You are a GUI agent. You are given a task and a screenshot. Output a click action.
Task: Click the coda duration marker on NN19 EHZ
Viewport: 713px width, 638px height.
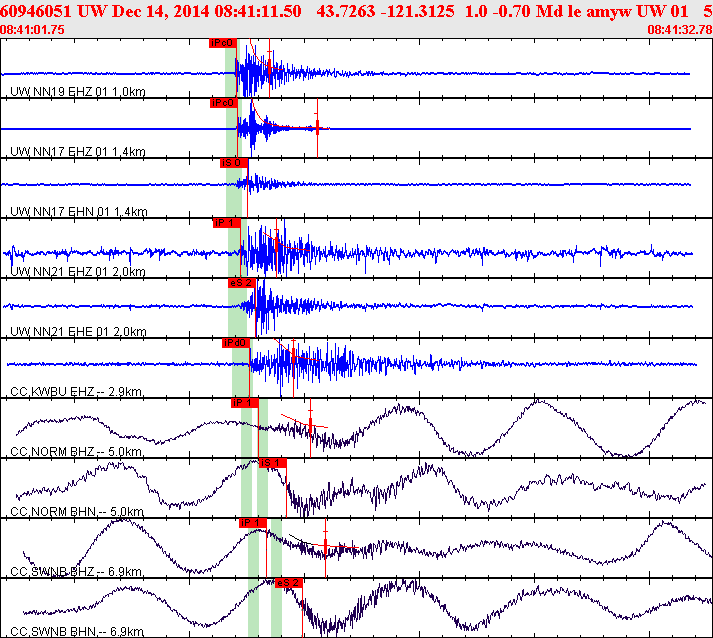(x=270, y=67)
